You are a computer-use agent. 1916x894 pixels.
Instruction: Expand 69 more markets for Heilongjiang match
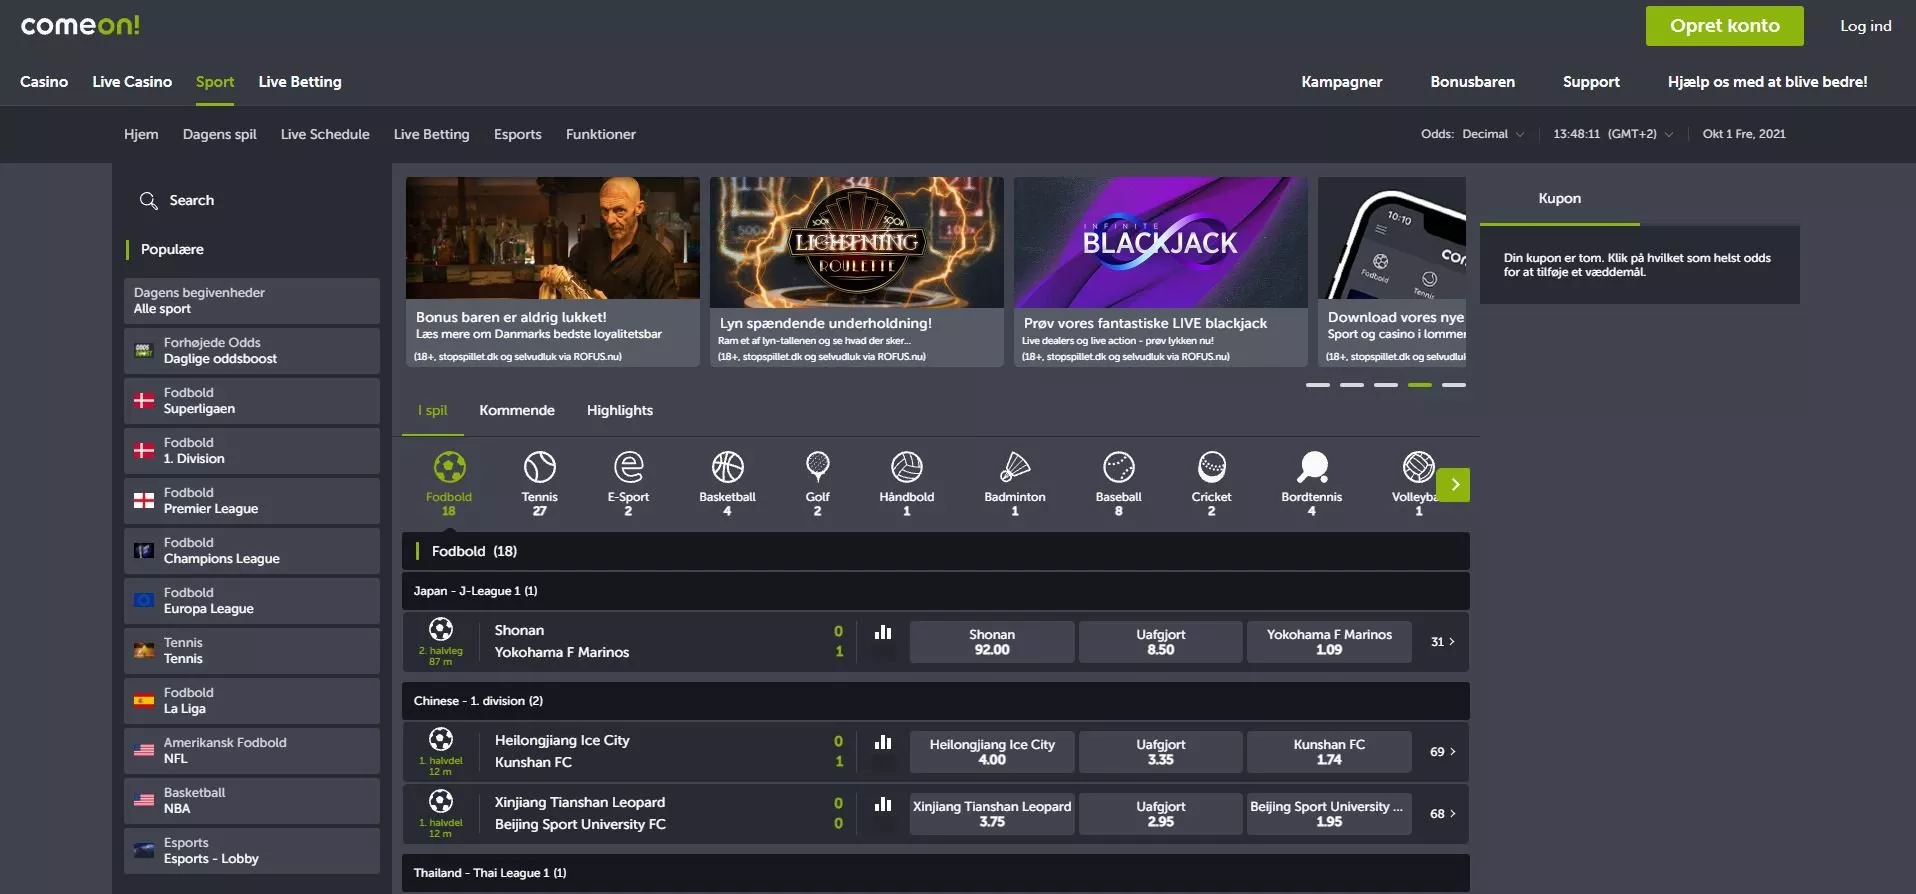point(1442,752)
